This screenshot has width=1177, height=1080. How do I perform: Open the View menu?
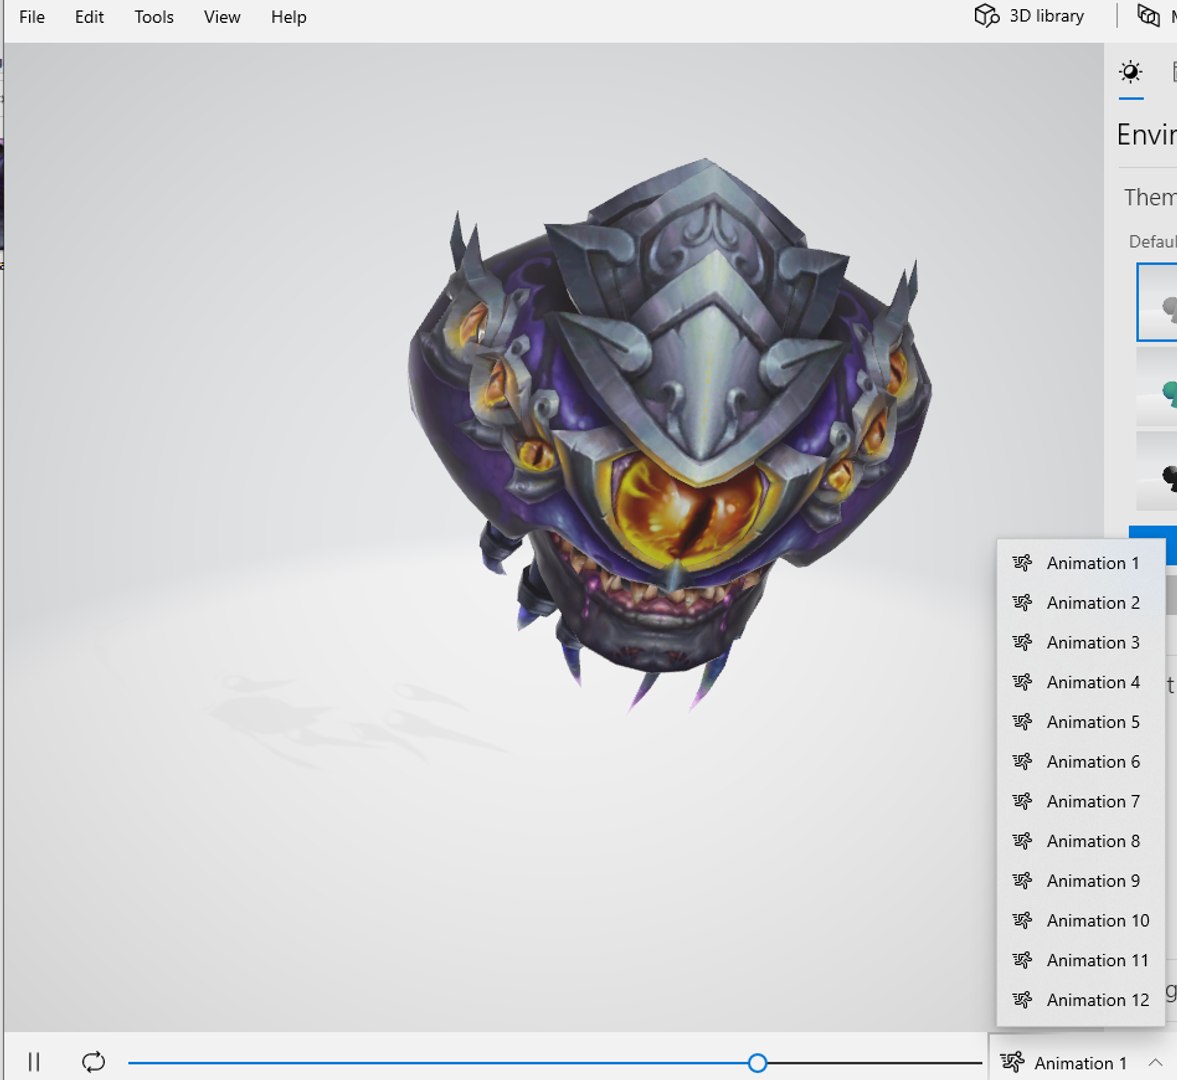point(222,17)
